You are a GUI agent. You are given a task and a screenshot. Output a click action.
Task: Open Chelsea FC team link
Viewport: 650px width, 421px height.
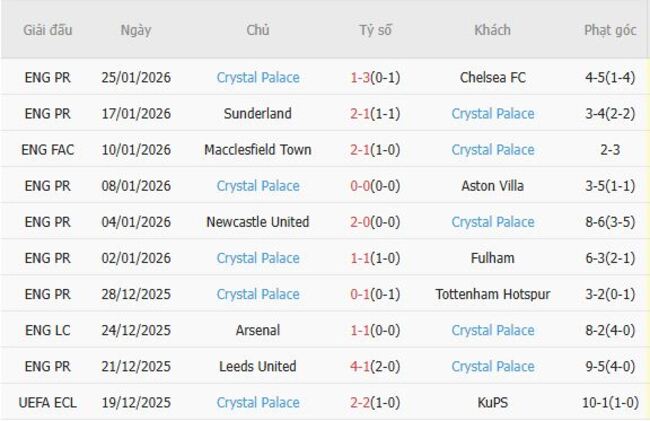point(492,78)
